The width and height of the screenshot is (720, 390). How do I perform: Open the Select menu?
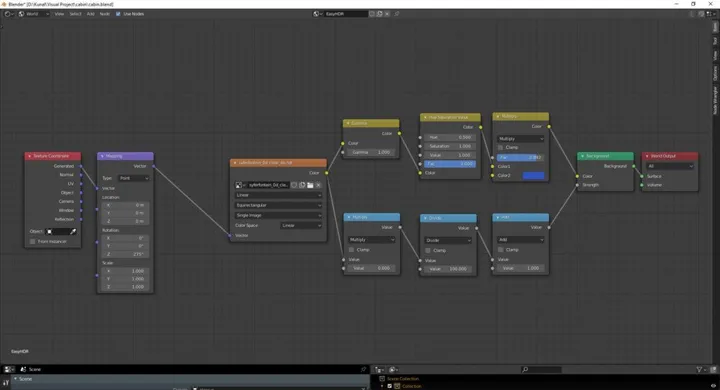pyautogui.click(x=75, y=14)
